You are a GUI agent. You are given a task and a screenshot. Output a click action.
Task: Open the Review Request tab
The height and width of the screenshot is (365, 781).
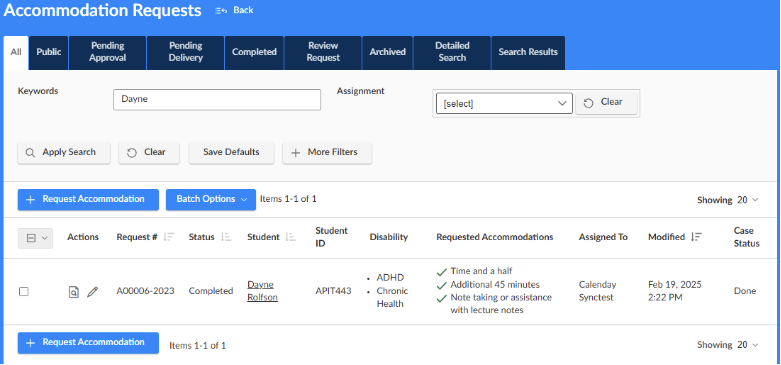point(323,52)
